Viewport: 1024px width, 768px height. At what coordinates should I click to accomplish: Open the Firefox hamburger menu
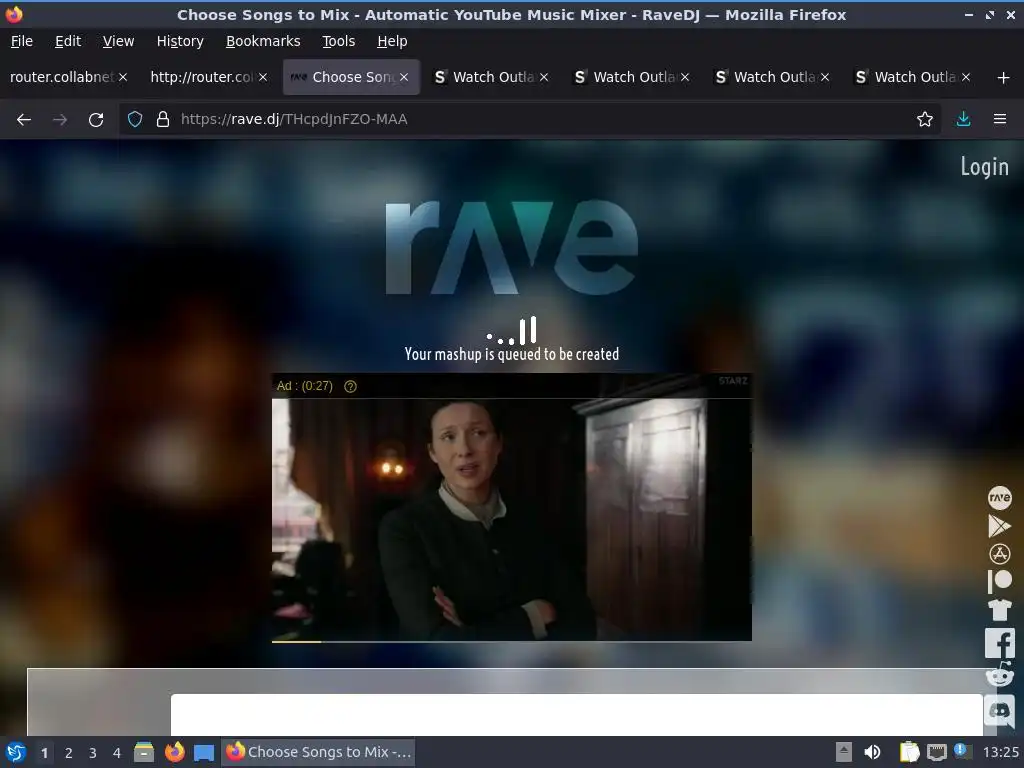tap(1000, 120)
